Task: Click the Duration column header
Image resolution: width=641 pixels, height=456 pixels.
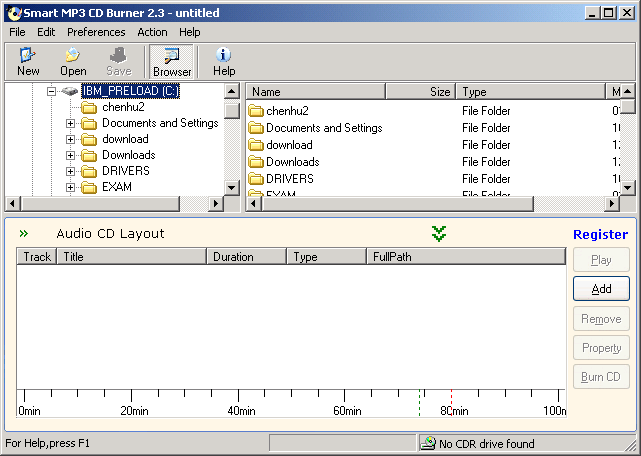Action: click(x=247, y=257)
